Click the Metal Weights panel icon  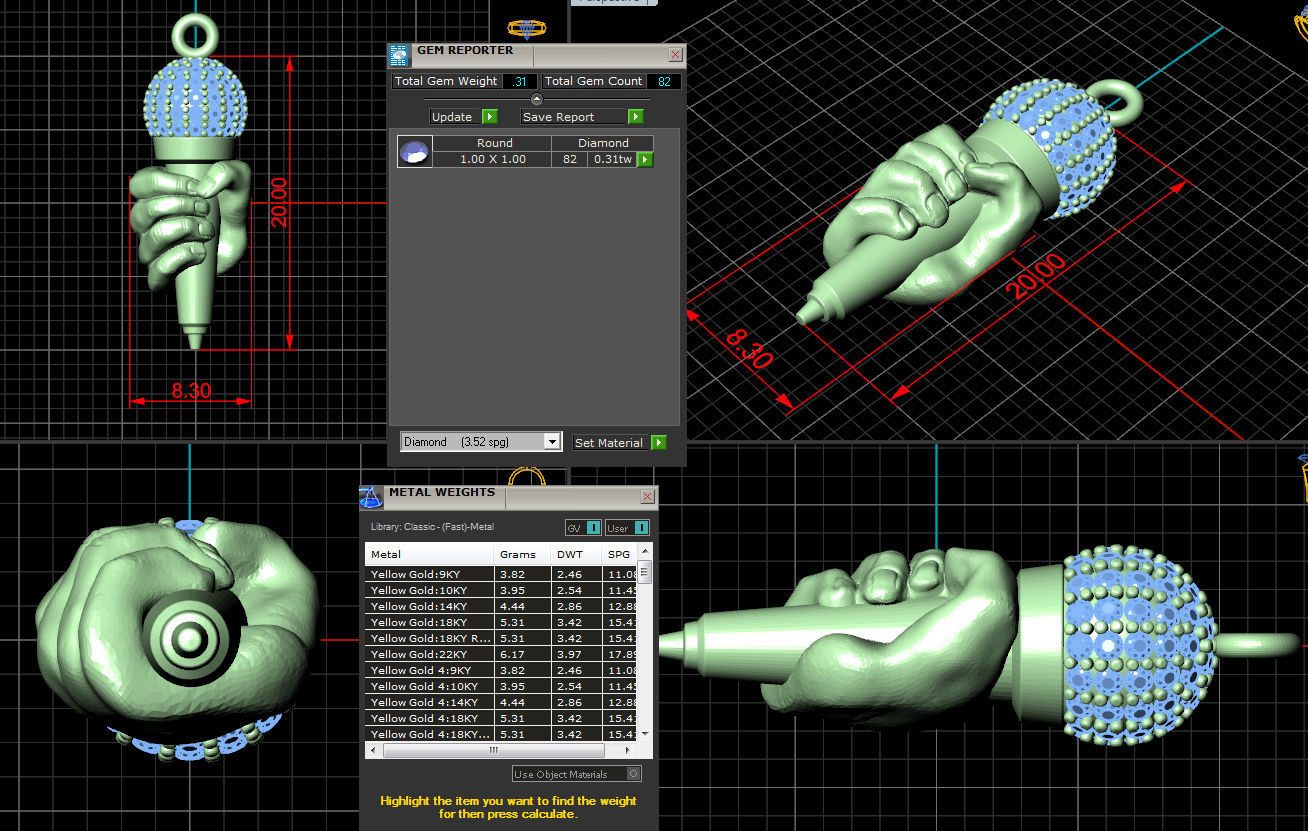[370, 496]
